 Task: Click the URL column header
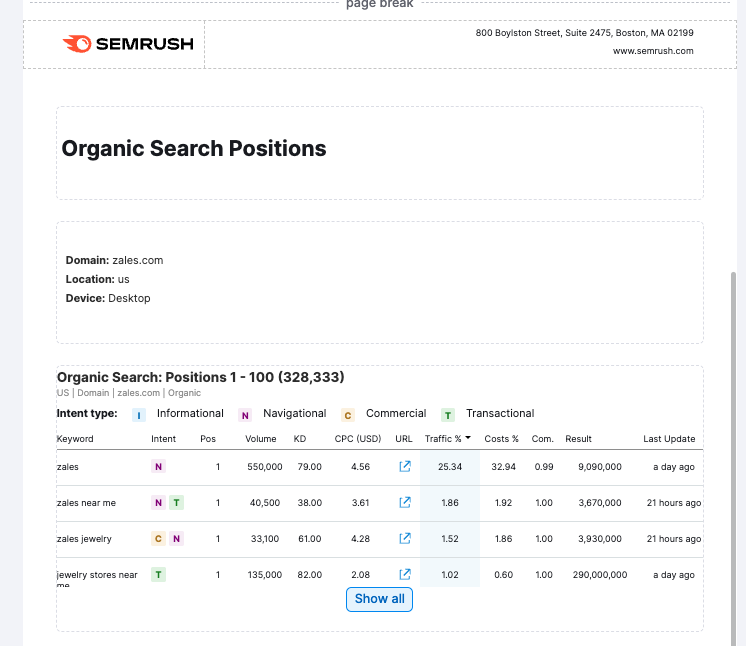click(x=403, y=439)
